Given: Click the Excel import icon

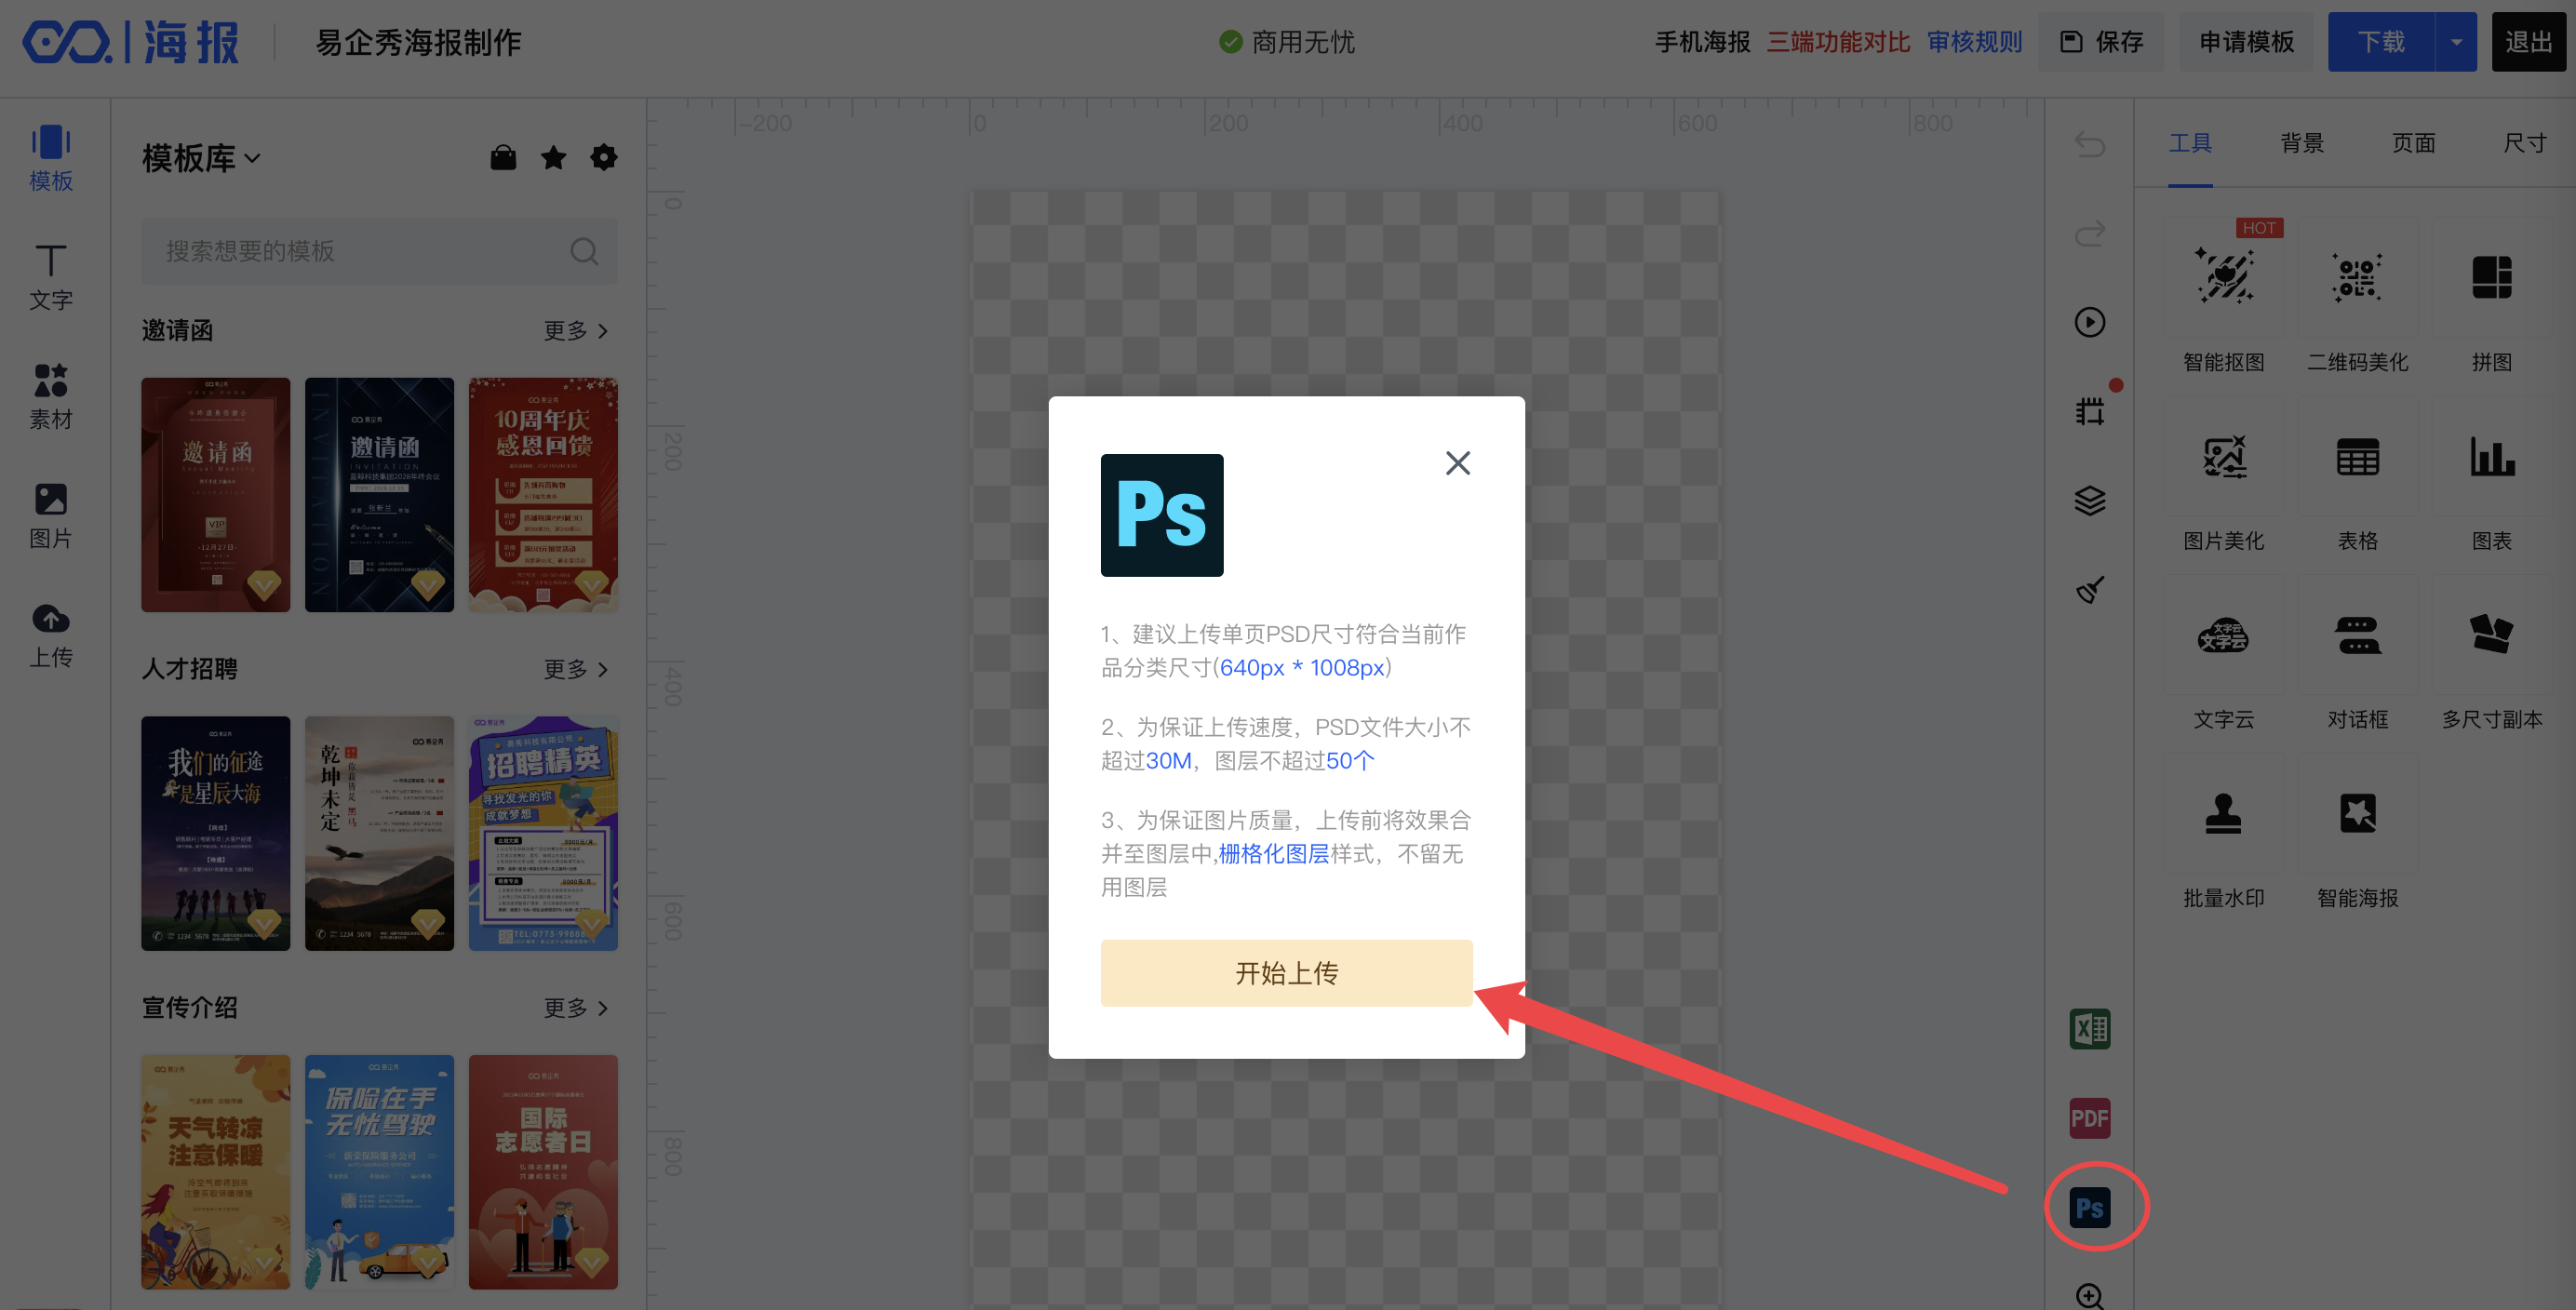Looking at the screenshot, I should [2089, 1029].
